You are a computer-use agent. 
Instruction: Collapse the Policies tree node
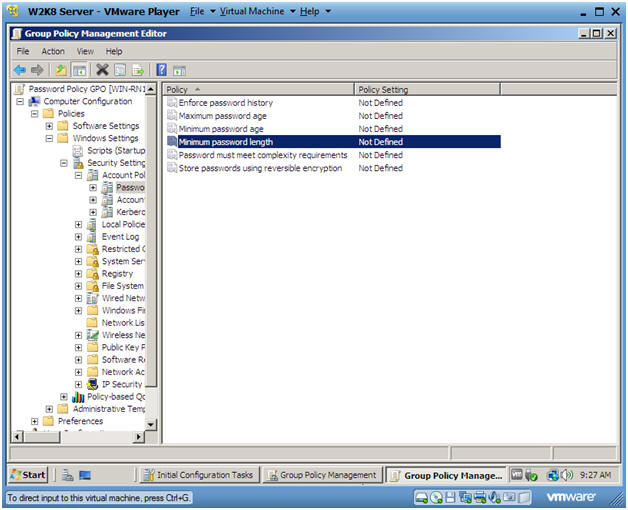[x=34, y=114]
